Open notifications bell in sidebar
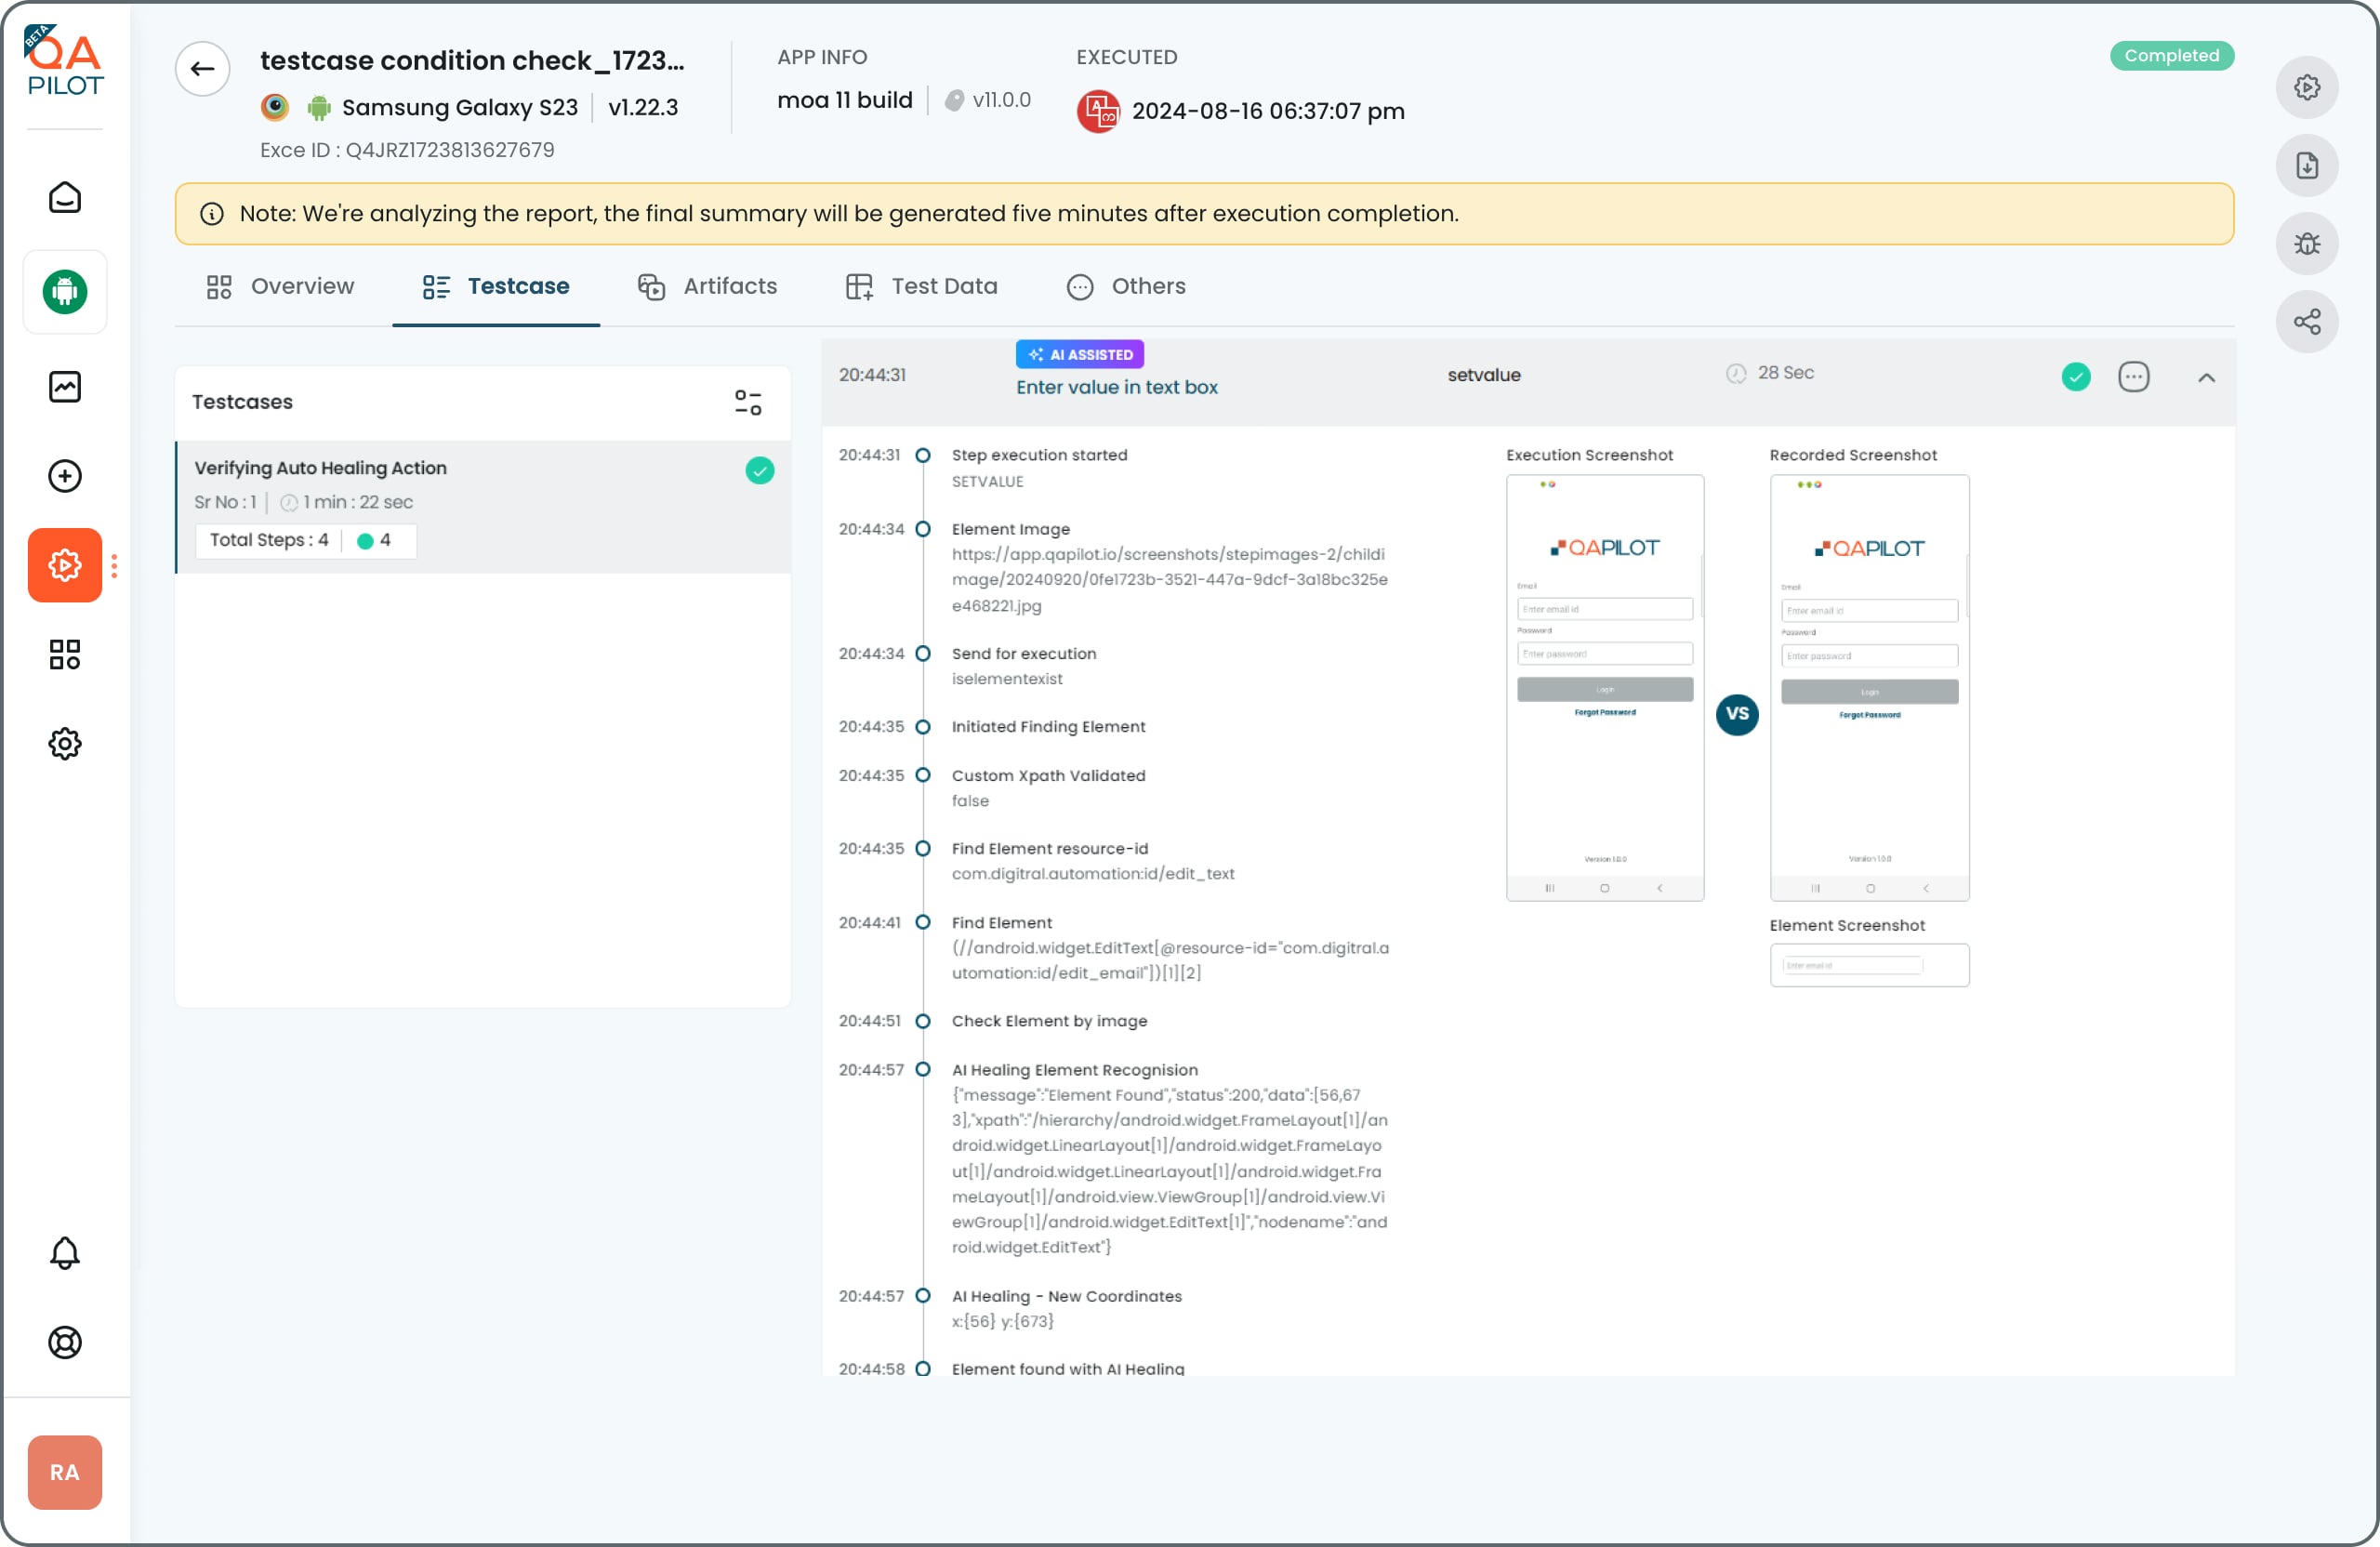Screen dimensions: 2380x1547 pyautogui.click(x=65, y=1253)
